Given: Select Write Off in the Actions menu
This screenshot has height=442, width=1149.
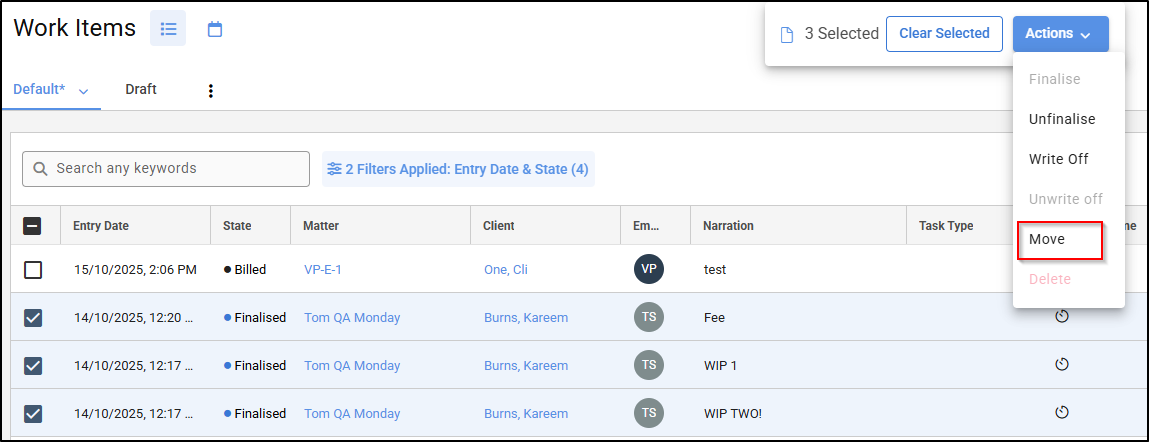Looking at the screenshot, I should [x=1058, y=159].
